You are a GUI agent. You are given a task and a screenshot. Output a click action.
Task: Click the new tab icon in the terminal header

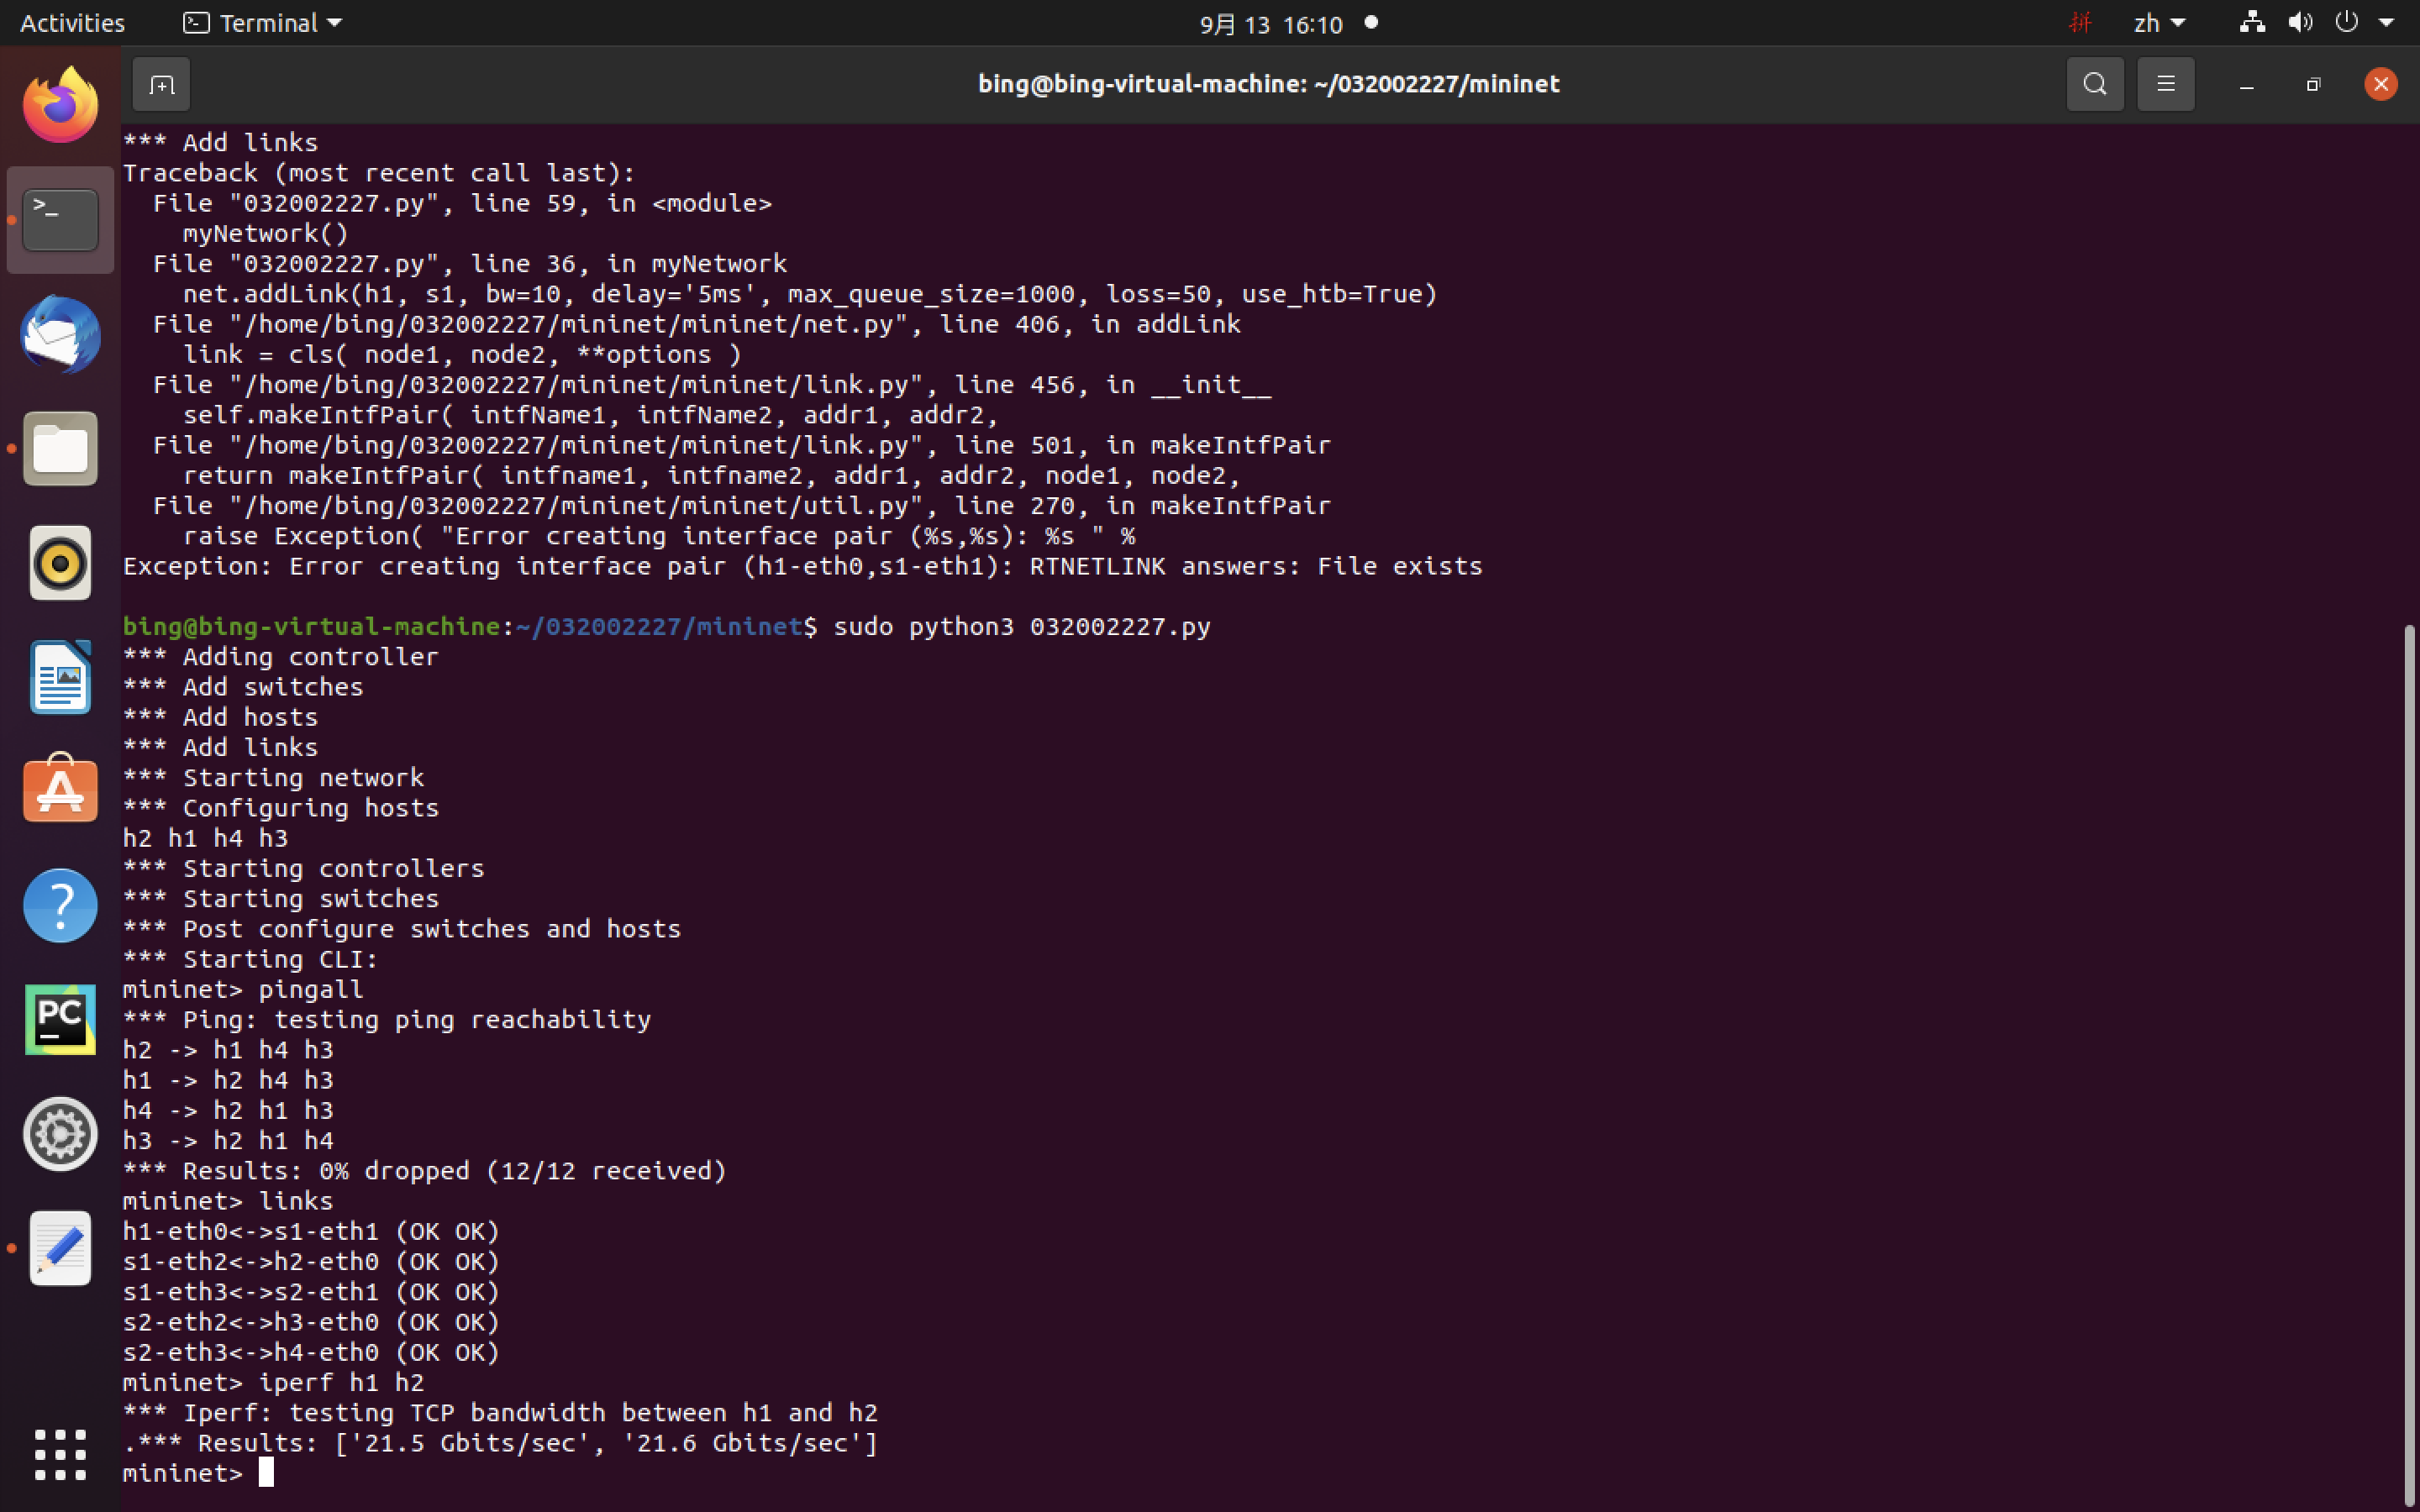(x=161, y=85)
